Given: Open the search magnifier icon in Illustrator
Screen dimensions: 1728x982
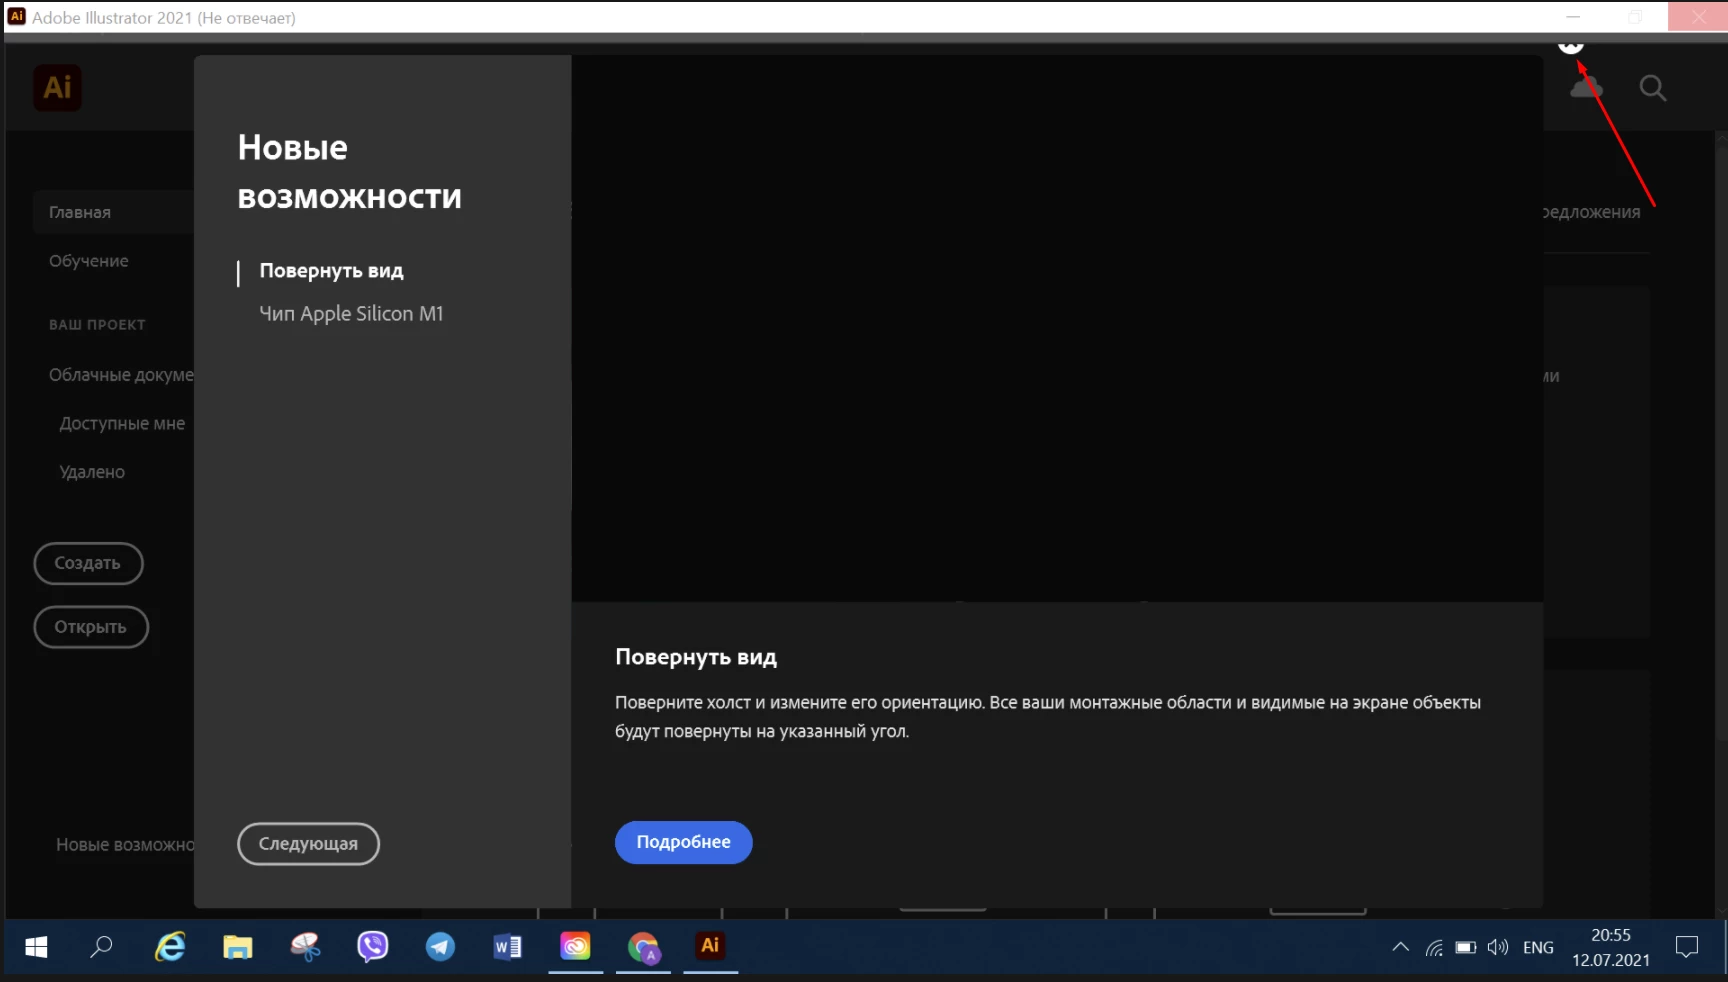Looking at the screenshot, I should point(1653,88).
